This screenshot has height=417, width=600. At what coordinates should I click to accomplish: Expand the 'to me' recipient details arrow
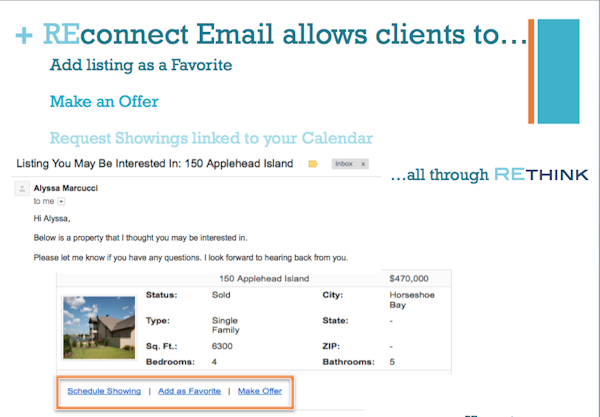point(61,202)
